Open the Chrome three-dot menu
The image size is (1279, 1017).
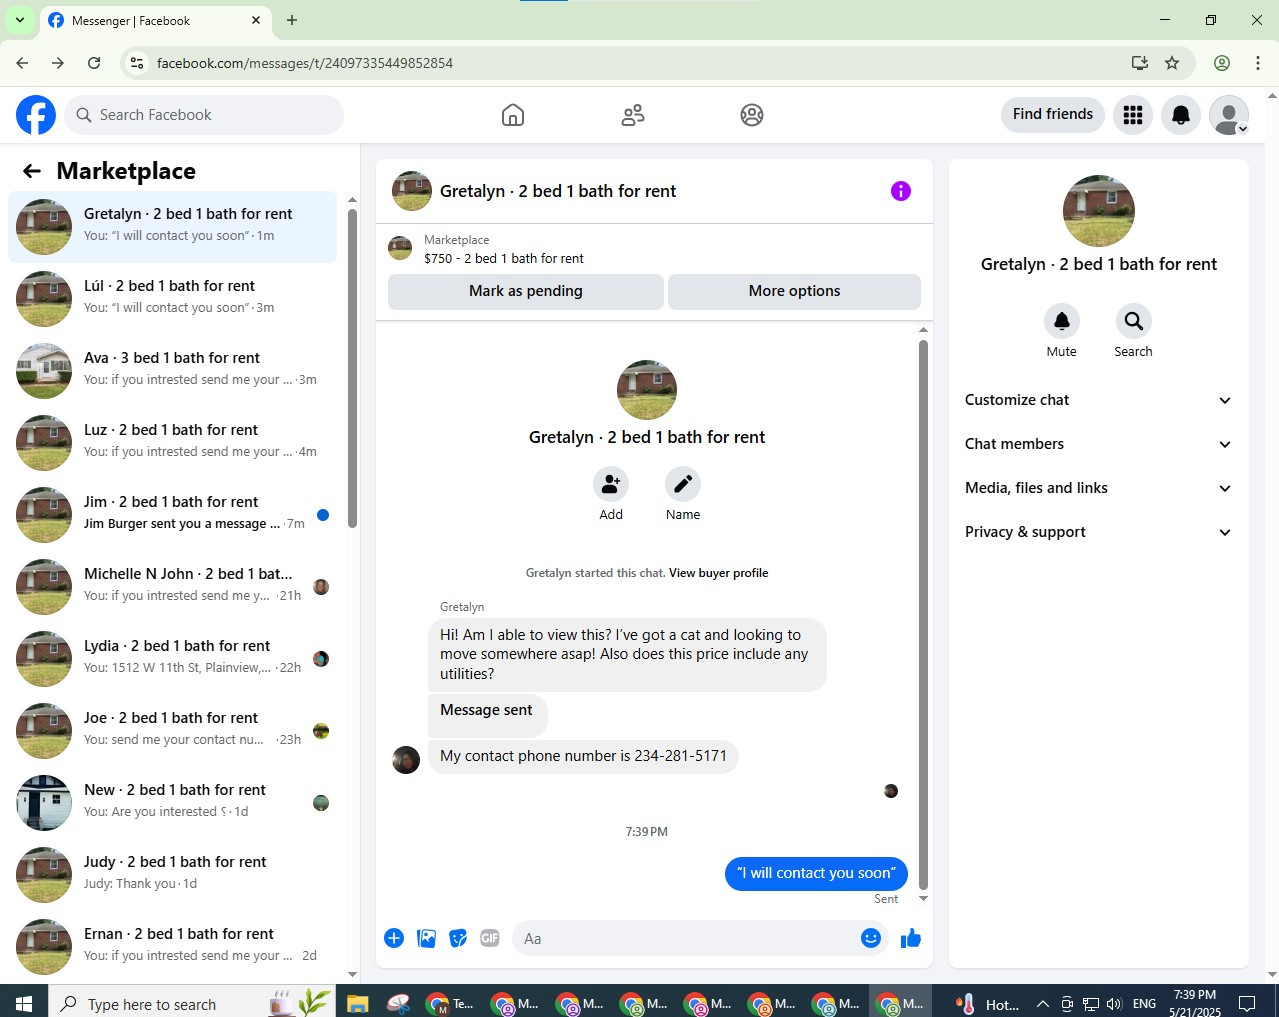[x=1257, y=63]
